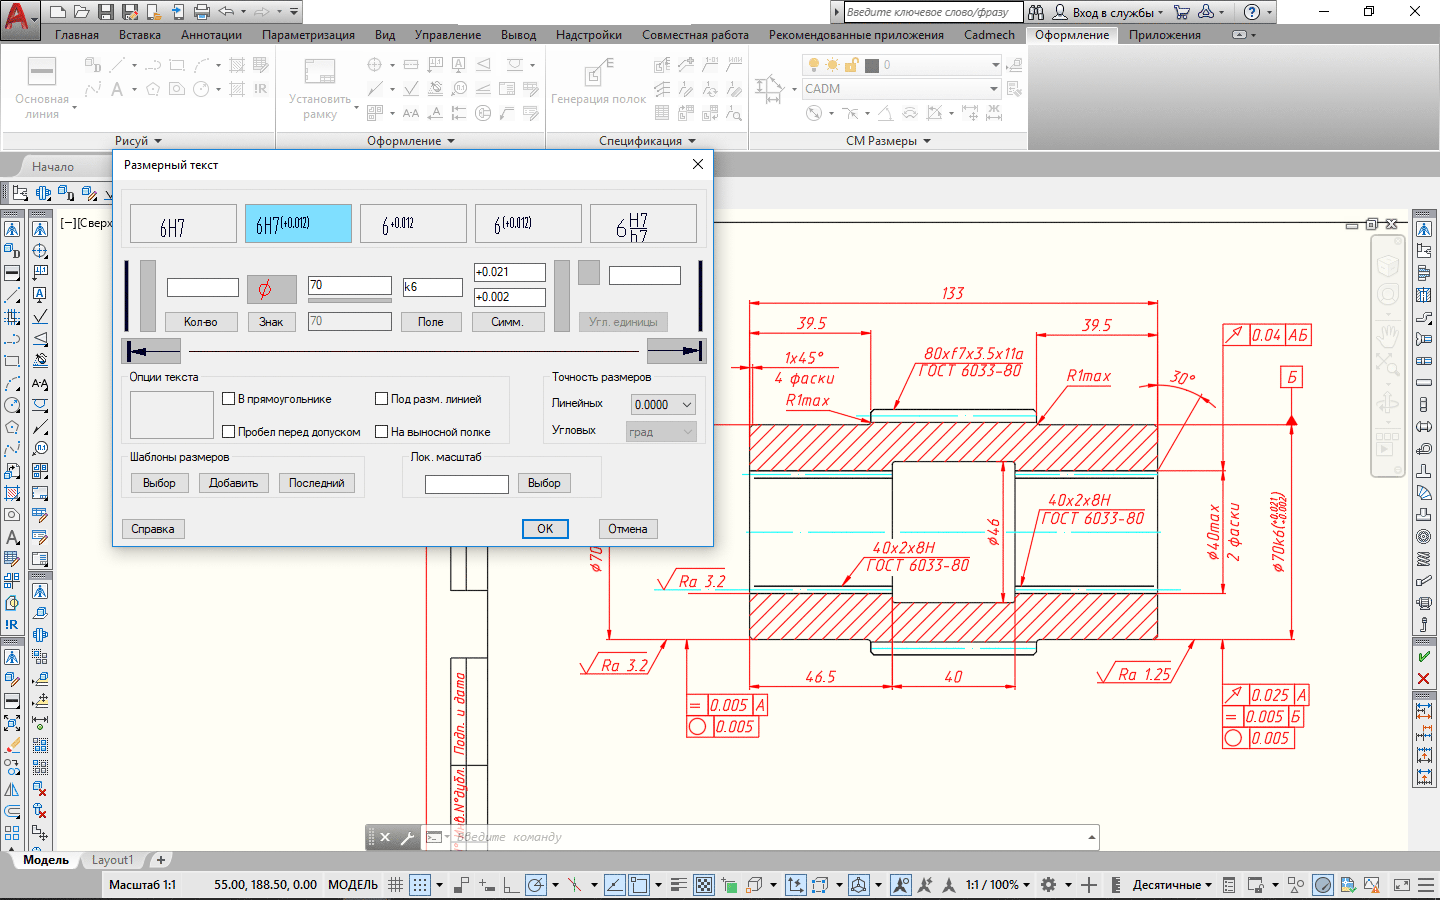Click the Добавить template button

coord(233,483)
